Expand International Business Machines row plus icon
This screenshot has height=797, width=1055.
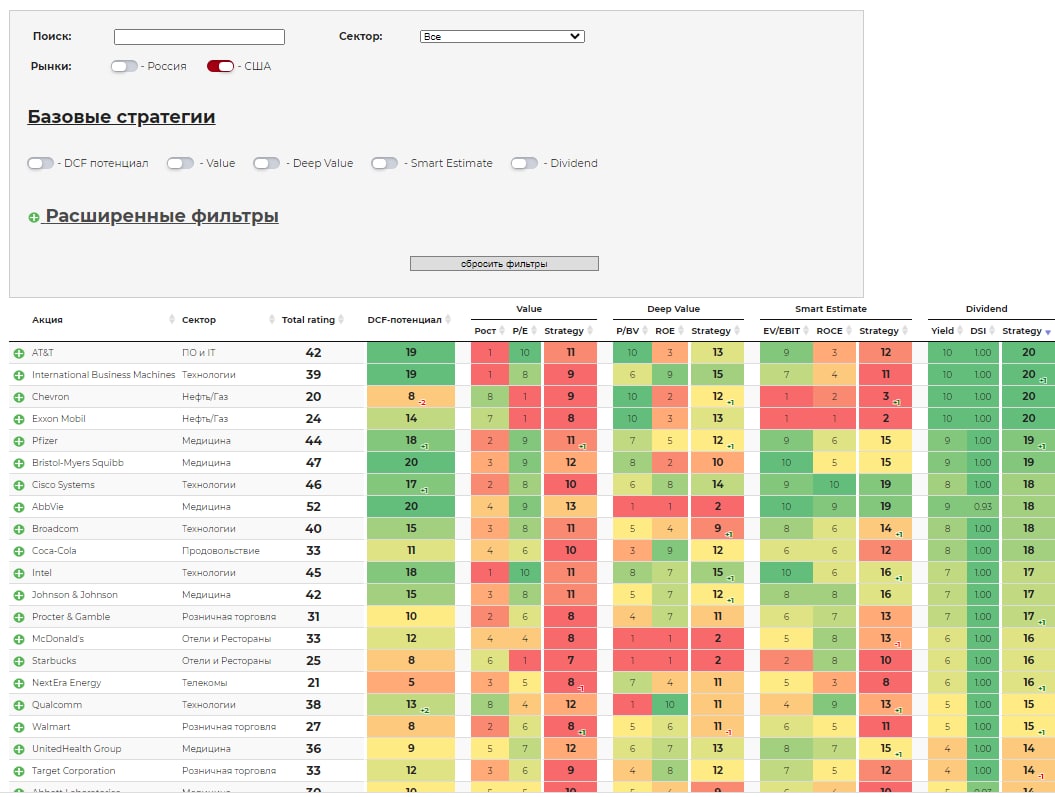(x=19, y=375)
